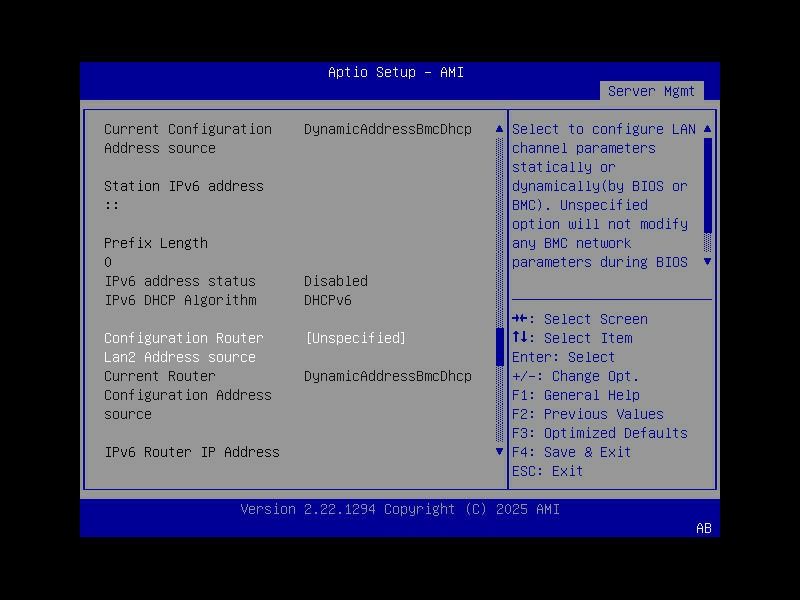The image size is (800, 600).
Task: Toggle IPv6 address status from Disabled
Action: tap(336, 281)
